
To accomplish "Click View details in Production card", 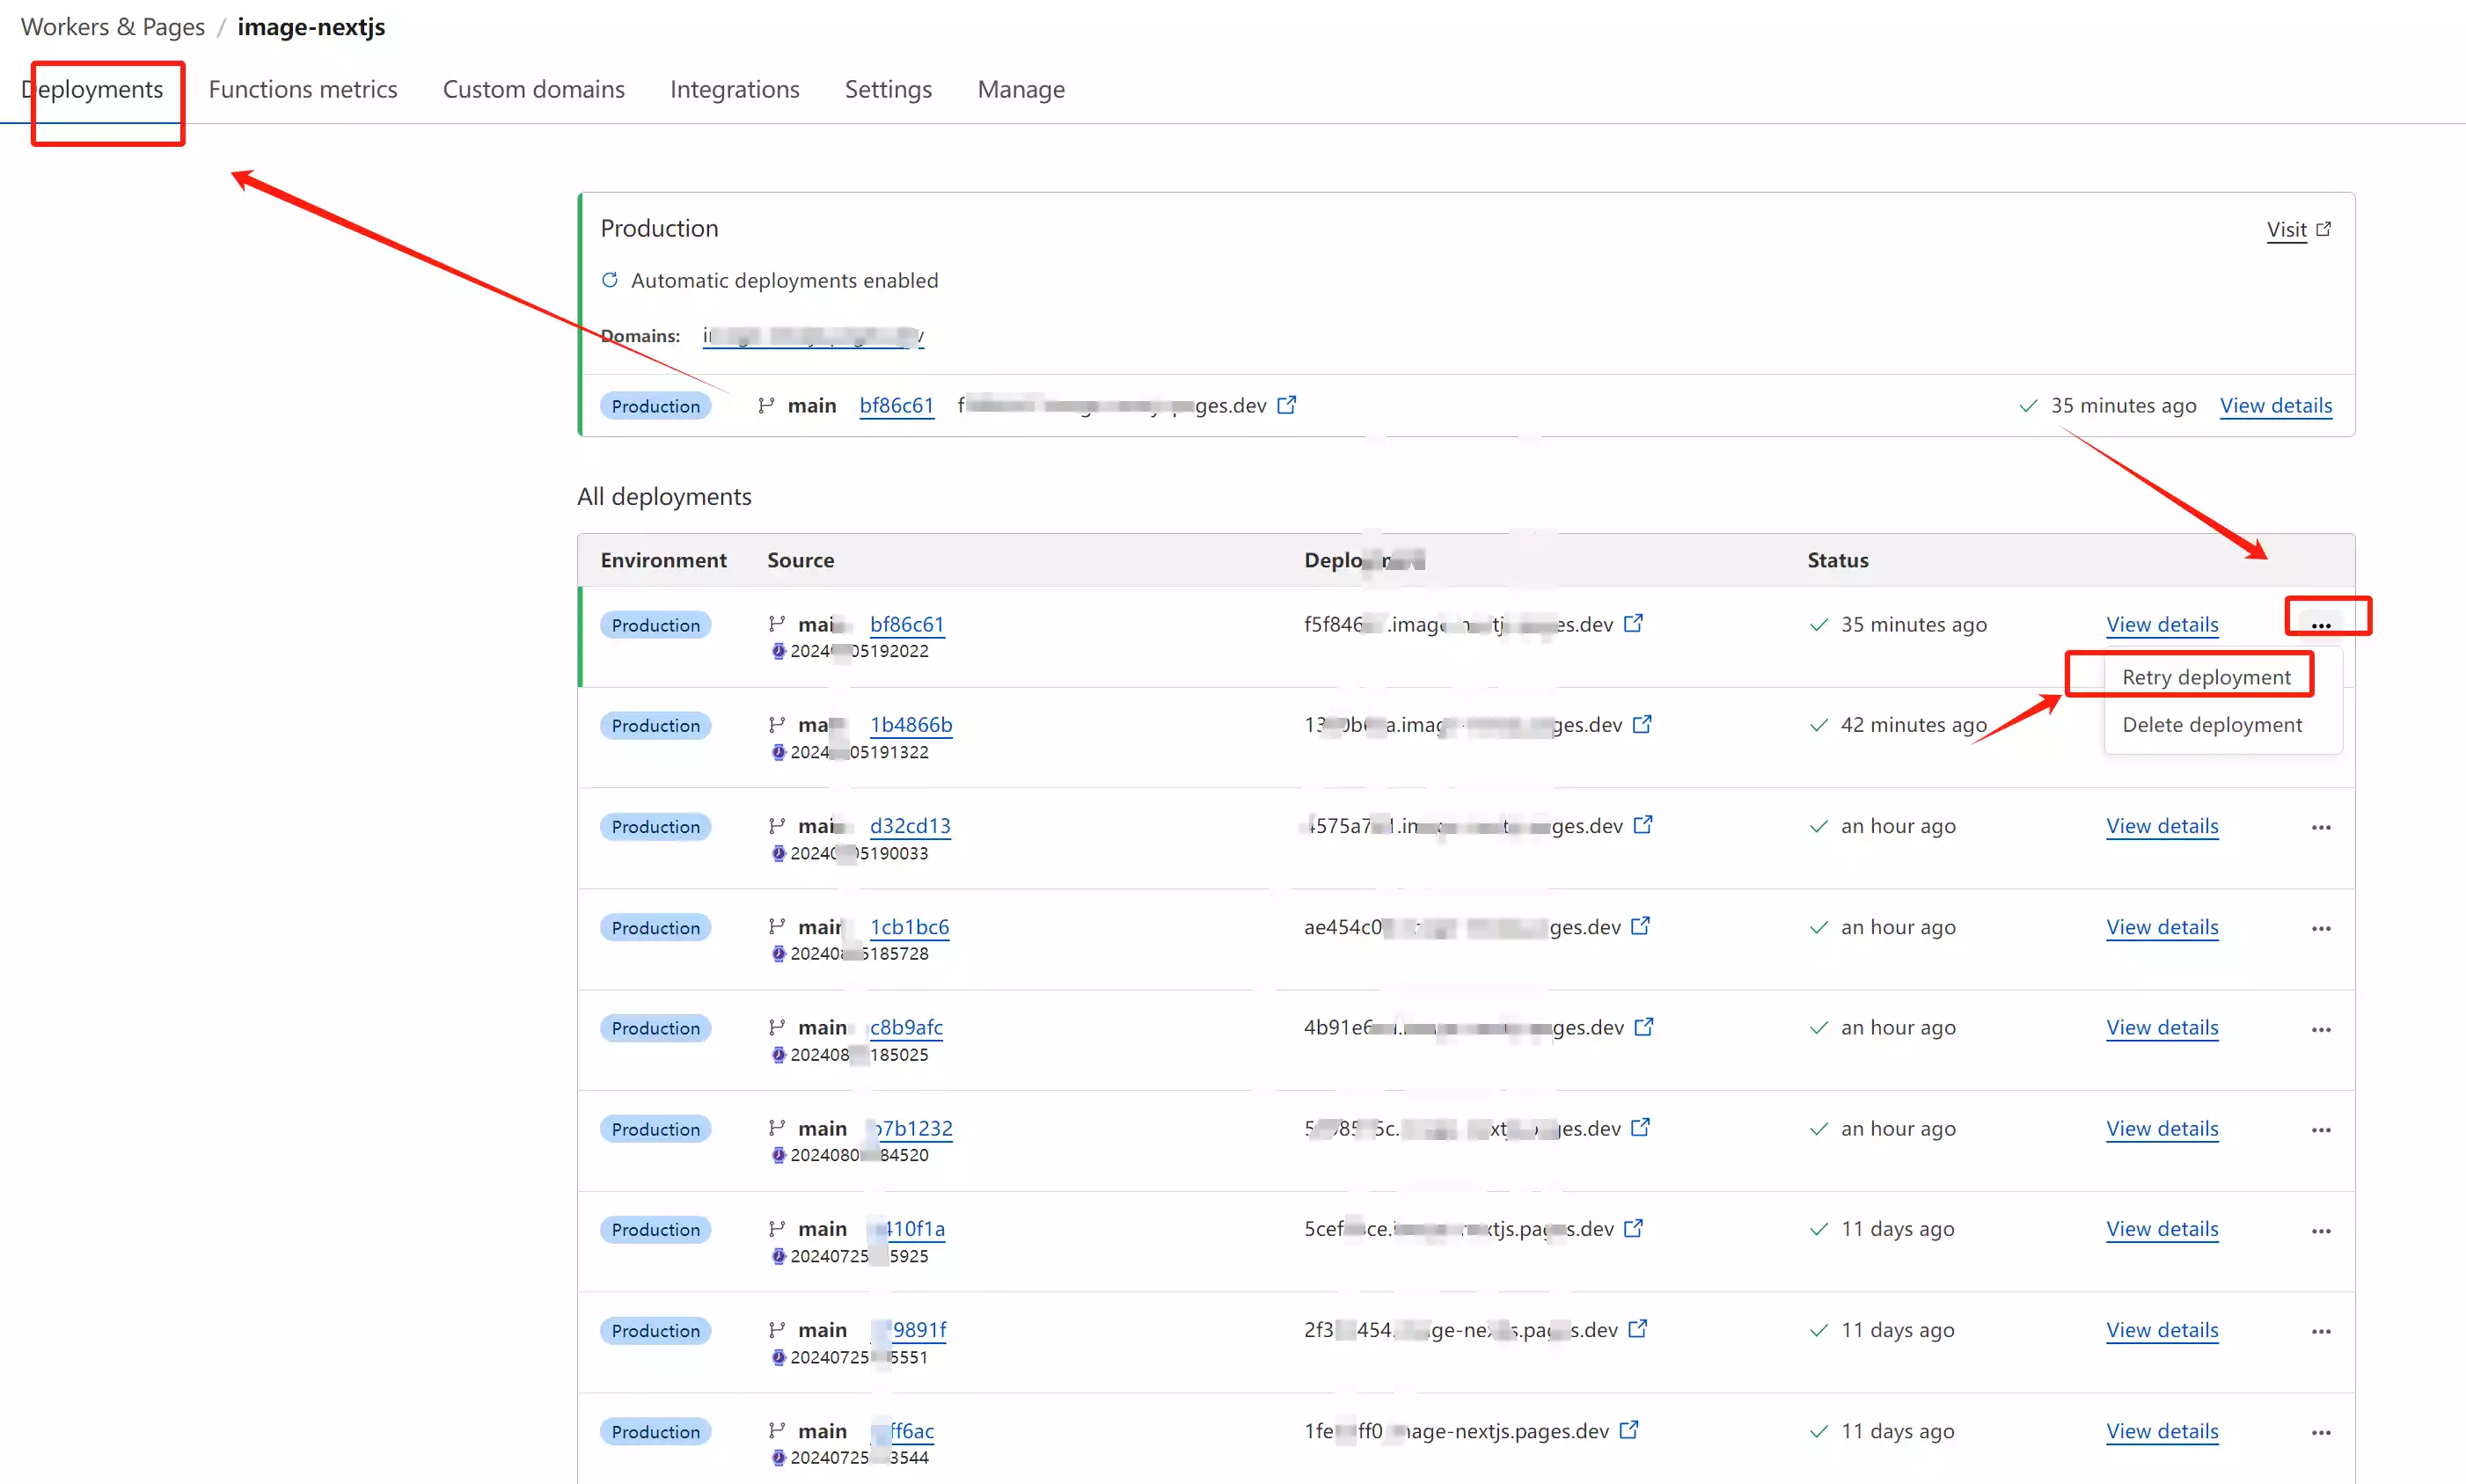I will point(2275,405).
